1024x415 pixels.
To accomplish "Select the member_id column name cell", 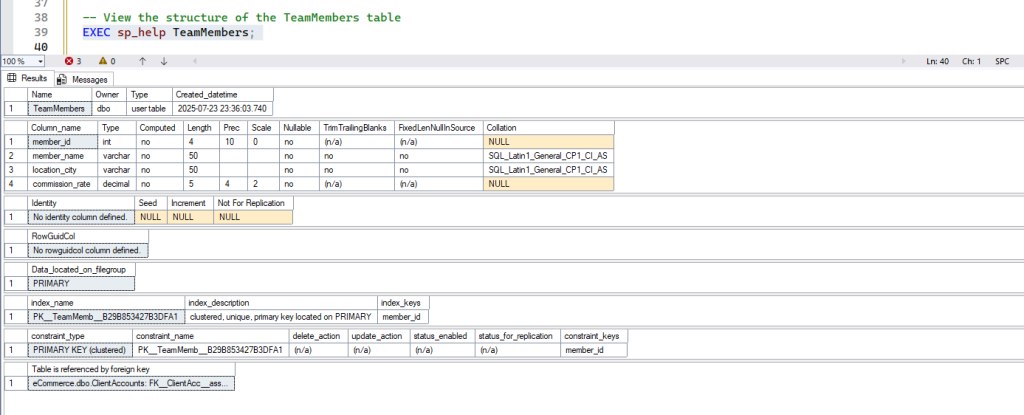I will pos(63,141).
